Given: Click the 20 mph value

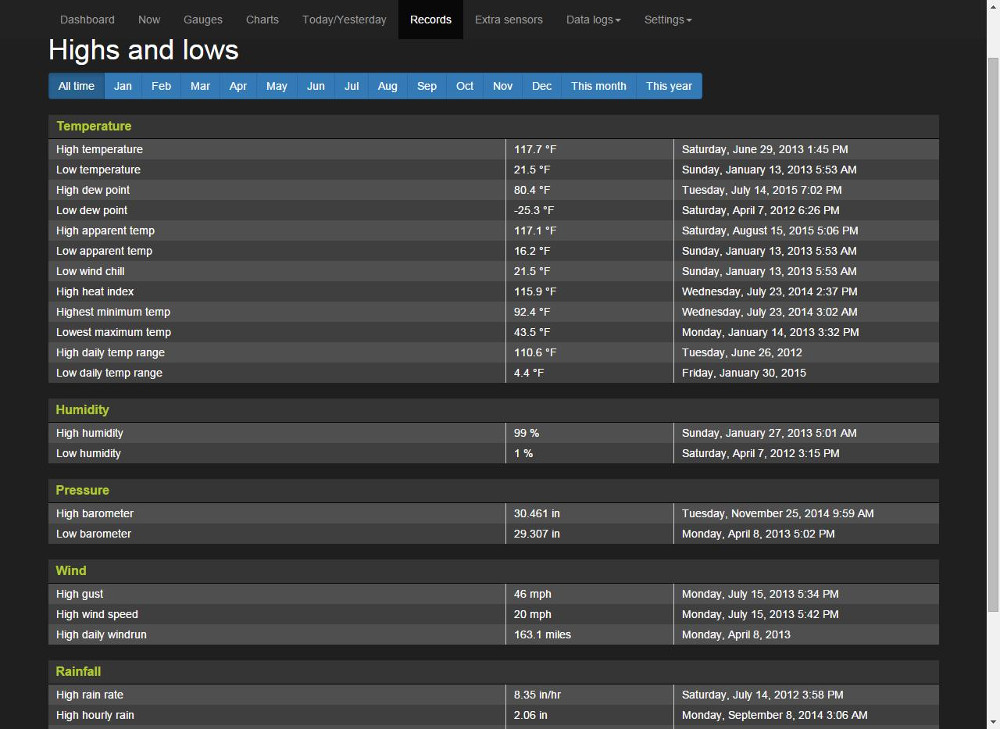Looking at the screenshot, I should pos(533,614).
